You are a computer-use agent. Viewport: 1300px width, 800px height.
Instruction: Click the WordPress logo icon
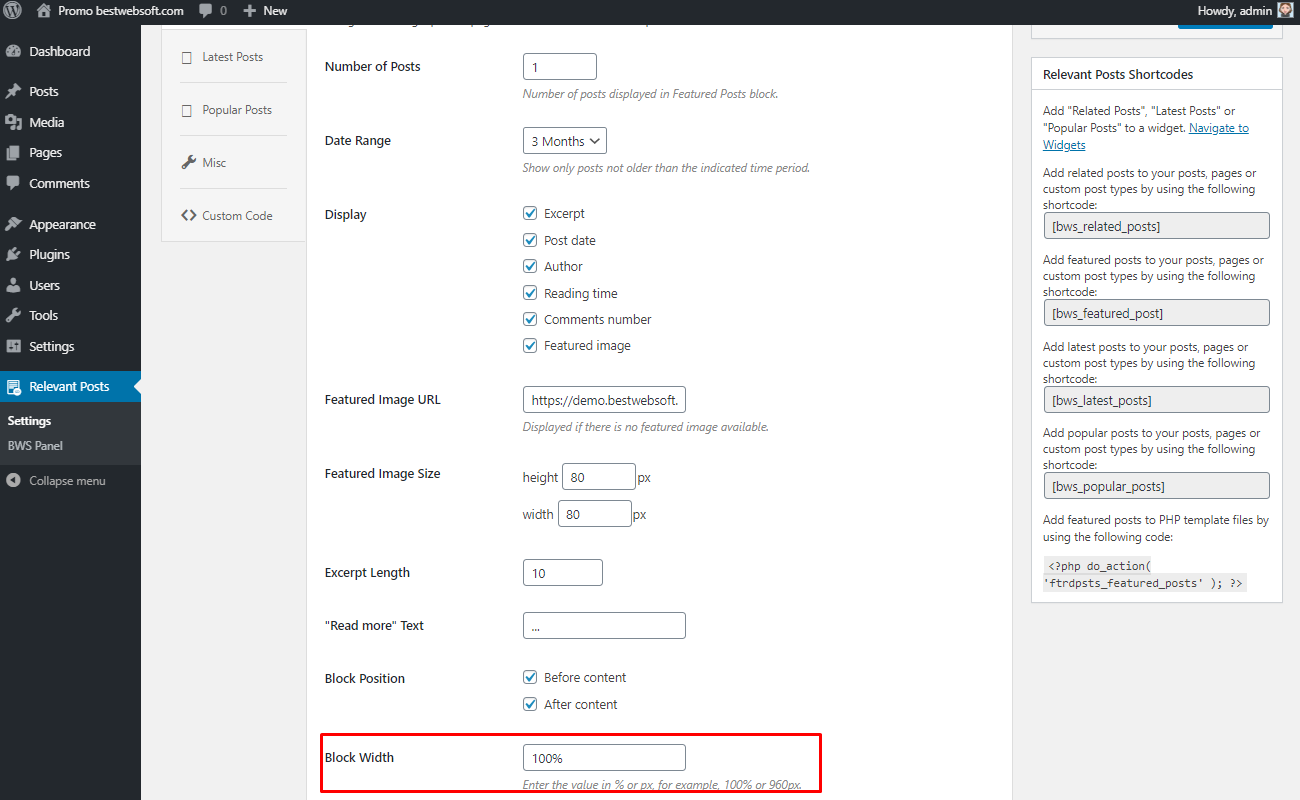(x=13, y=11)
